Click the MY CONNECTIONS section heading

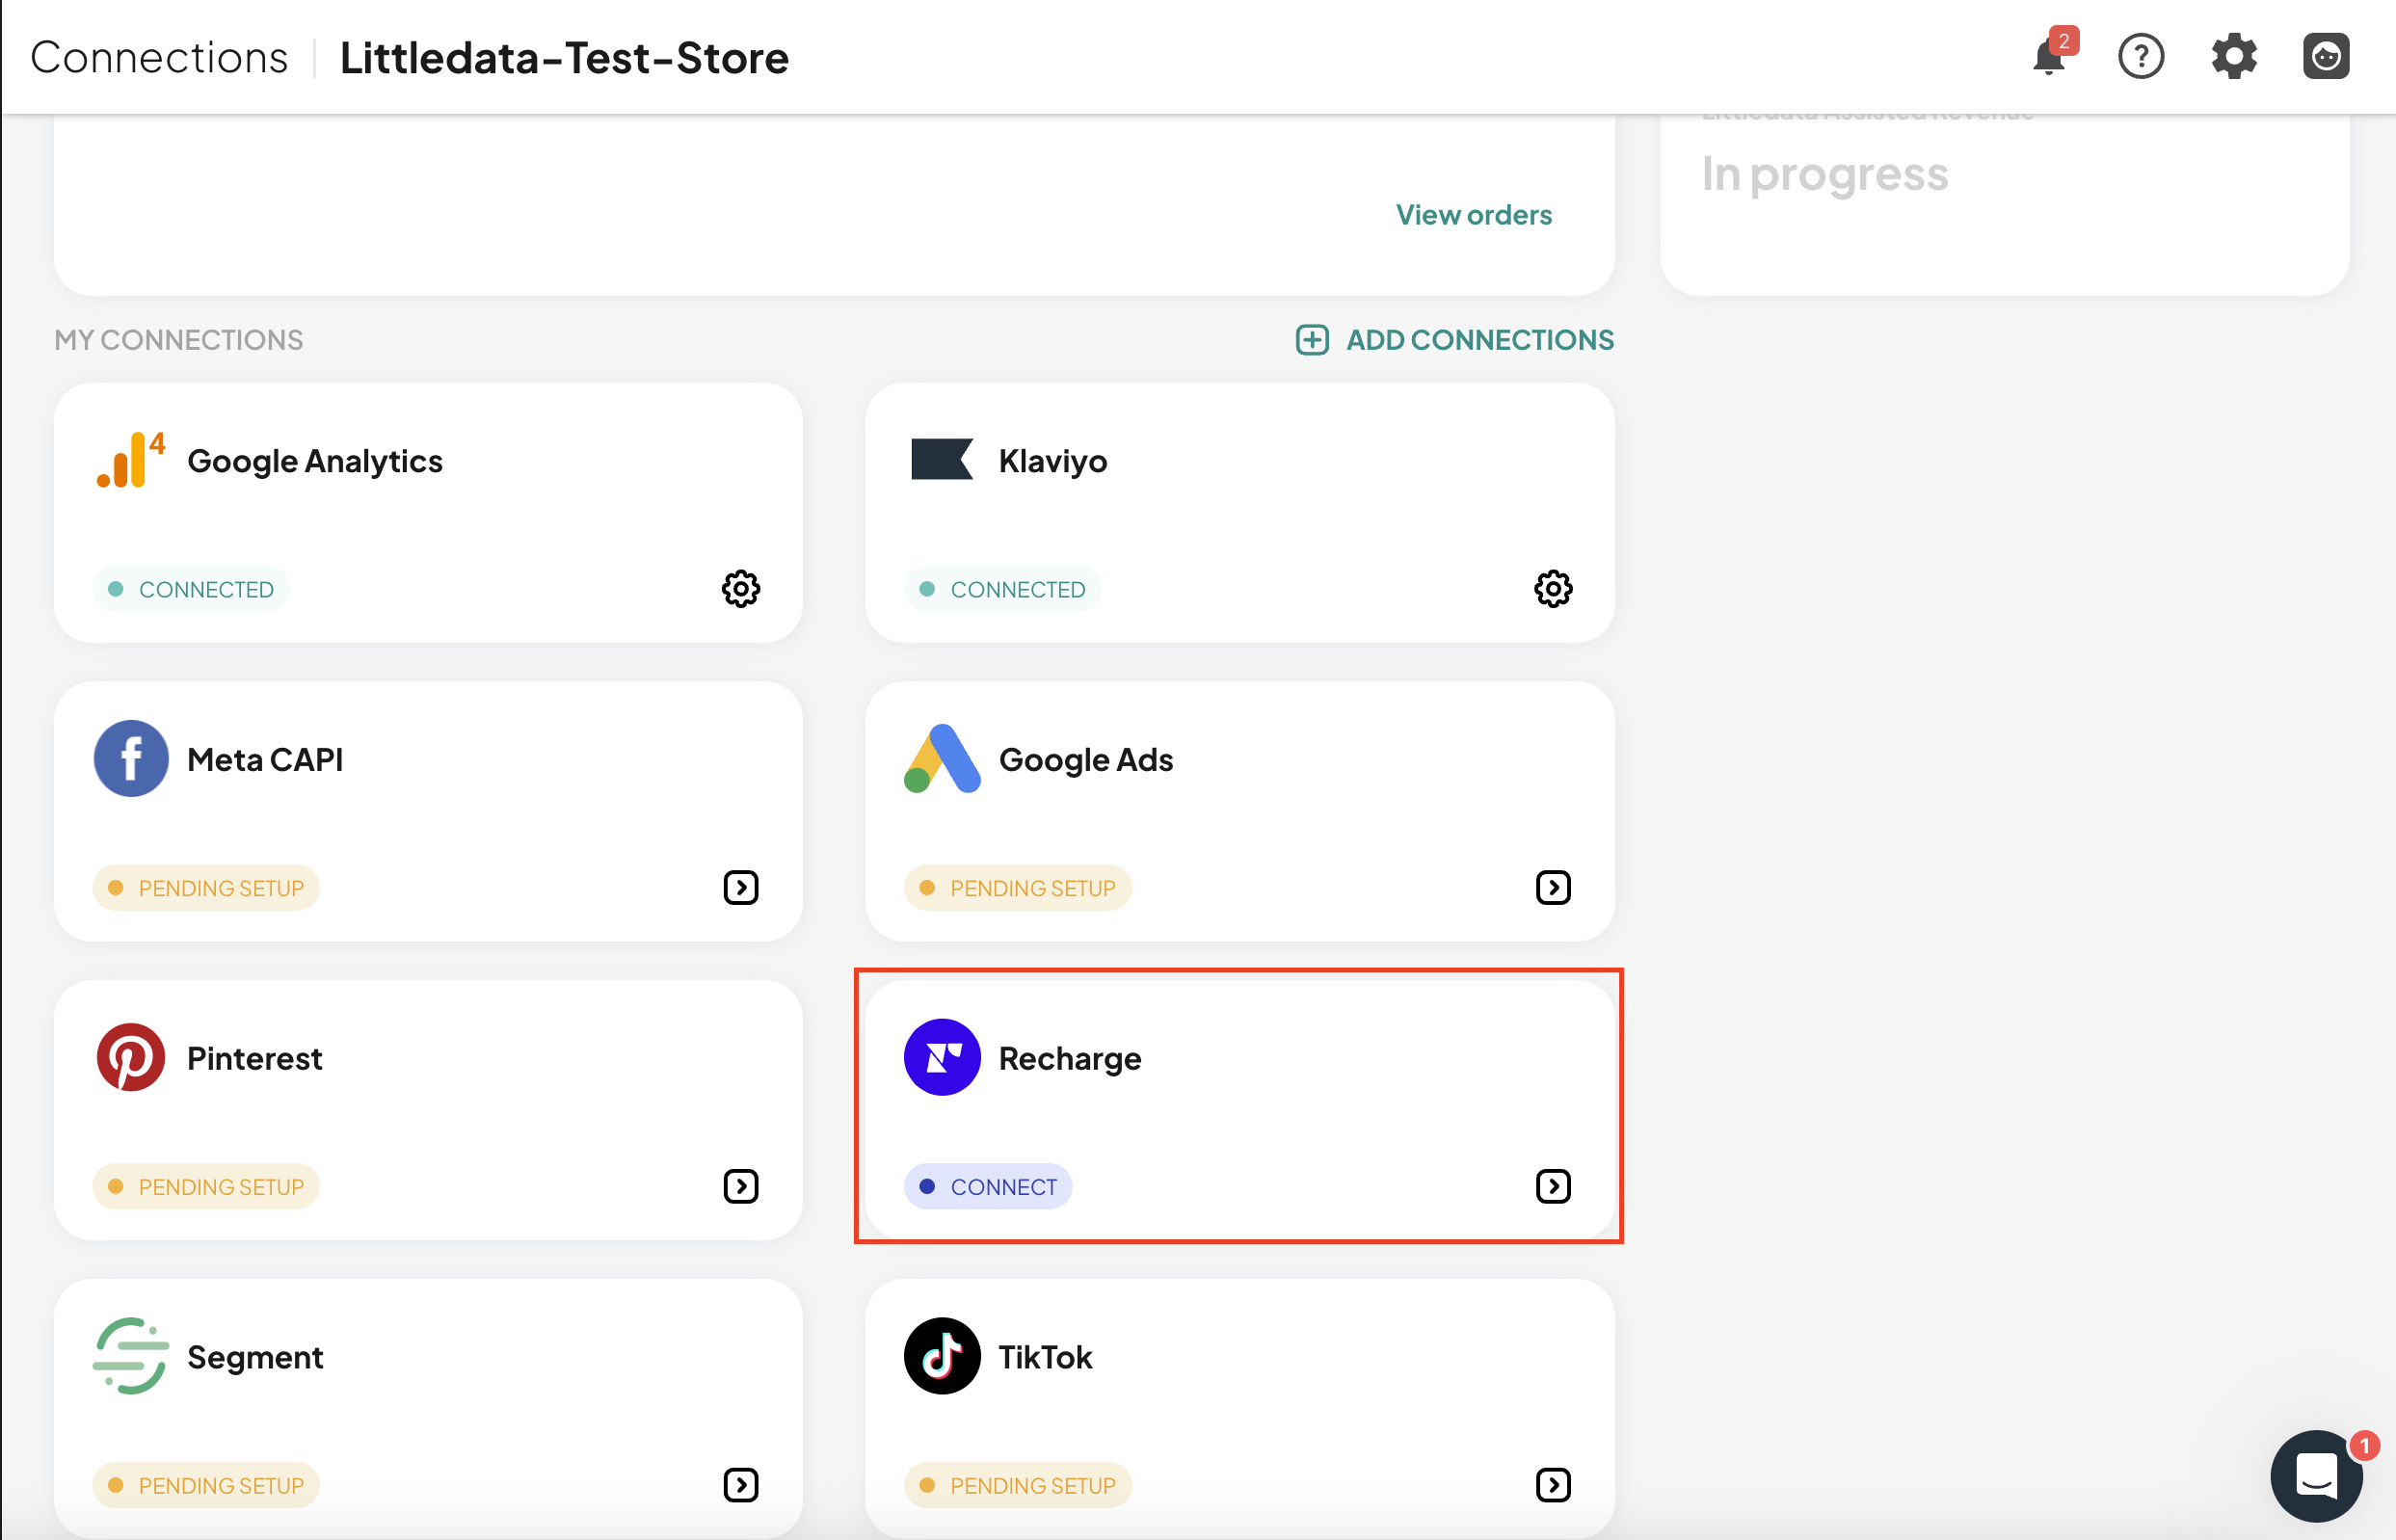(x=178, y=340)
